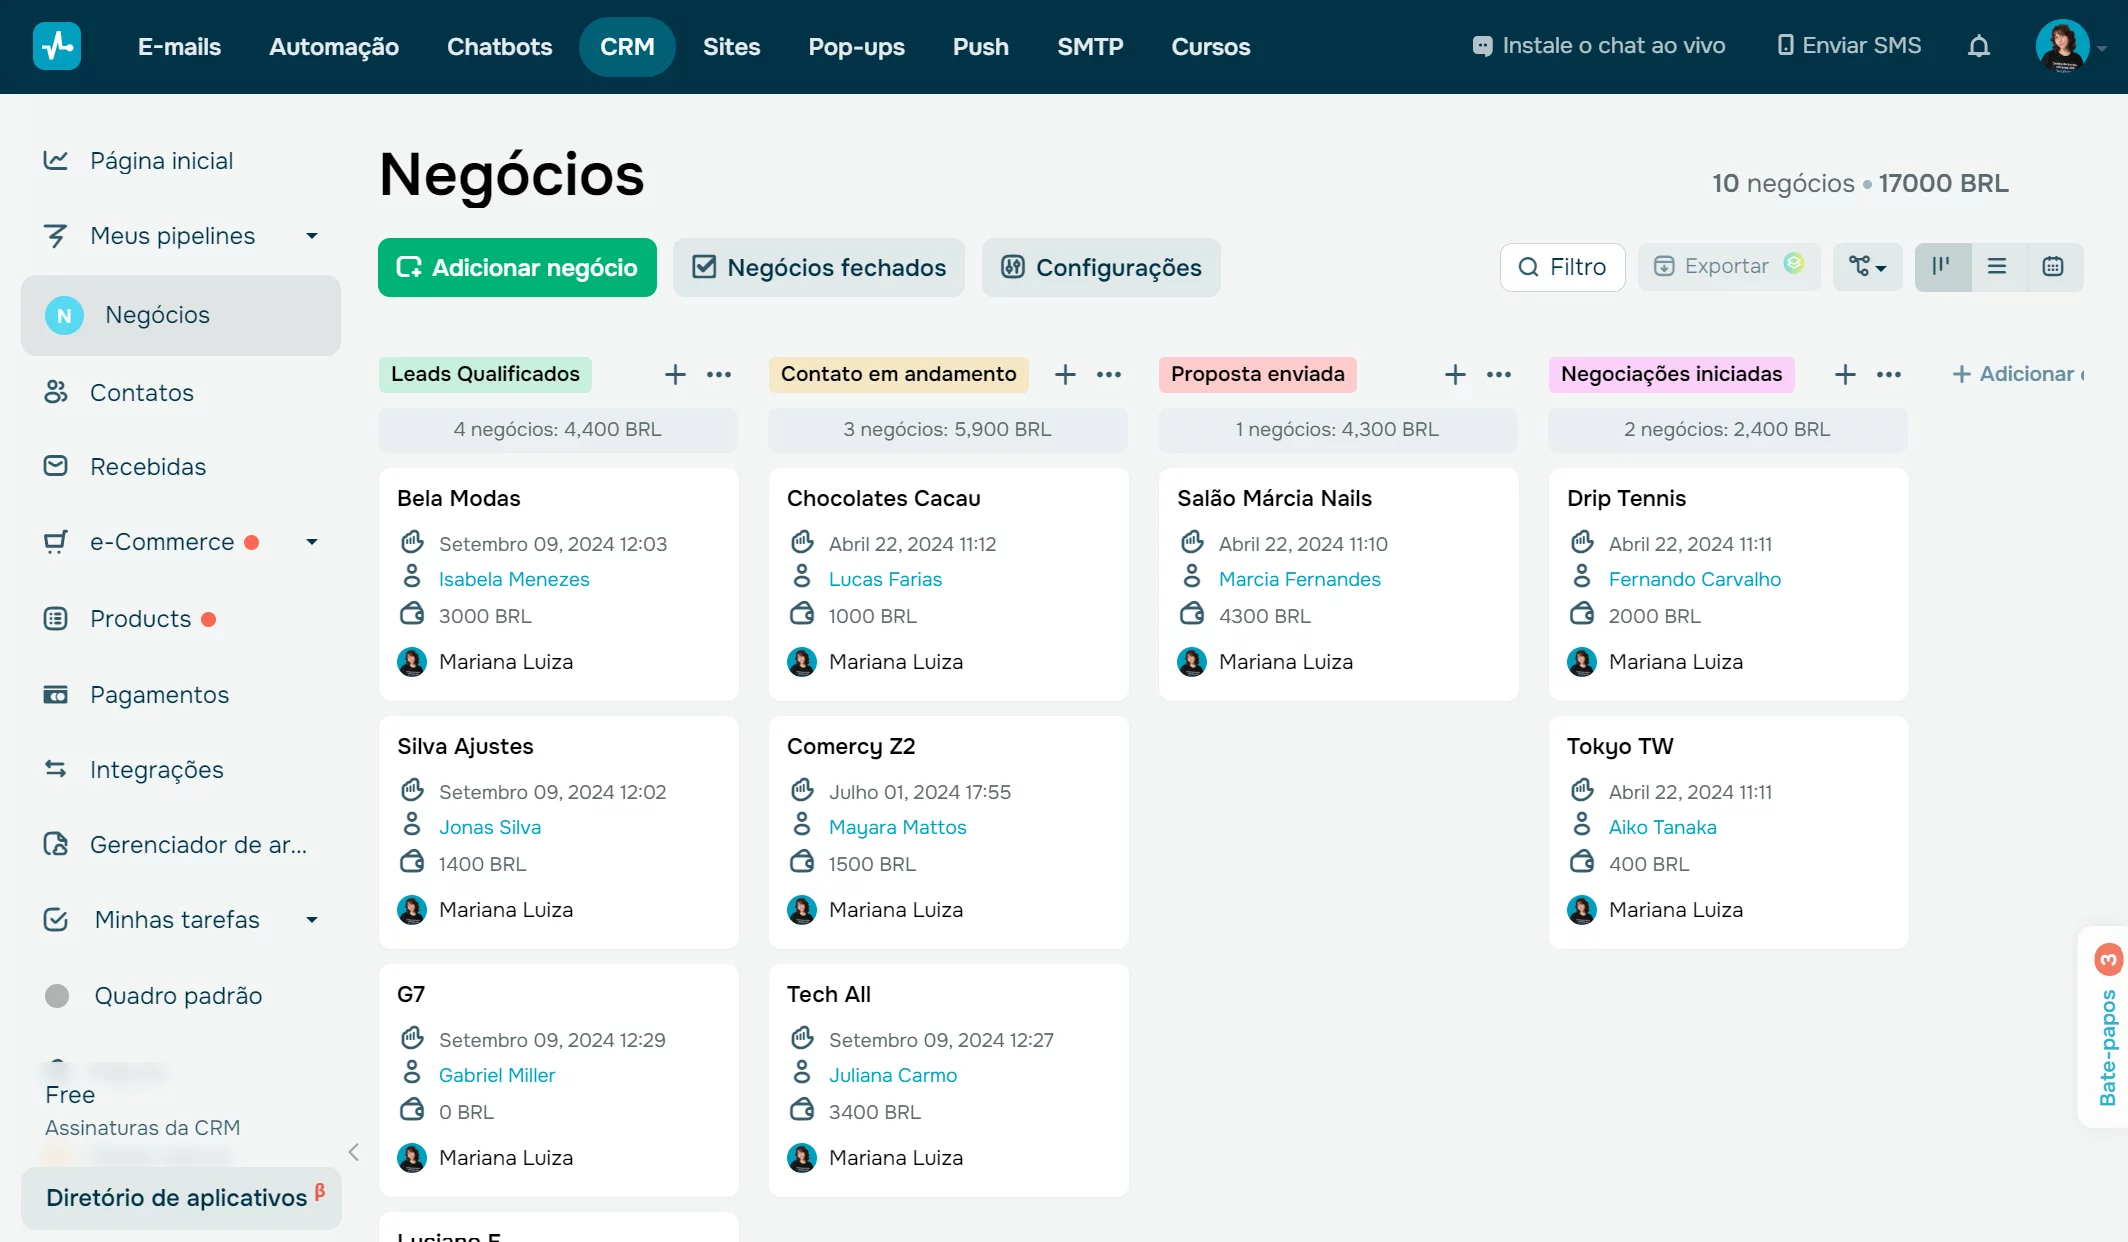Switch to the CRM tab
The width and height of the screenshot is (2128, 1242).
click(627, 46)
